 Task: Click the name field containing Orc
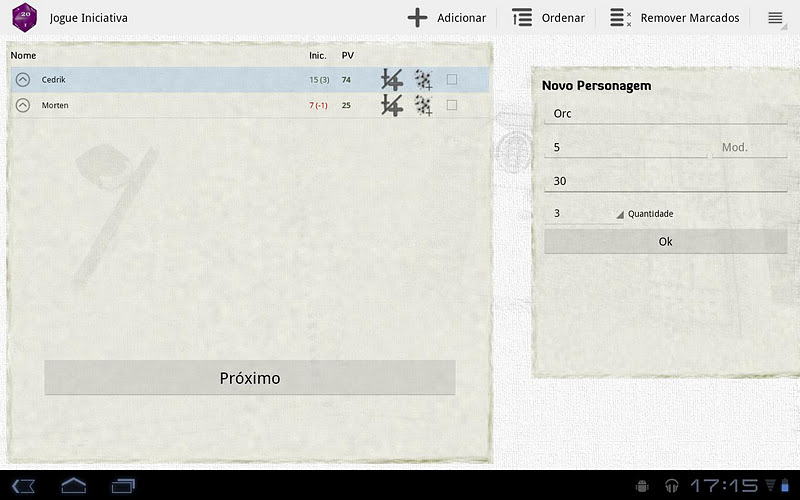665,113
